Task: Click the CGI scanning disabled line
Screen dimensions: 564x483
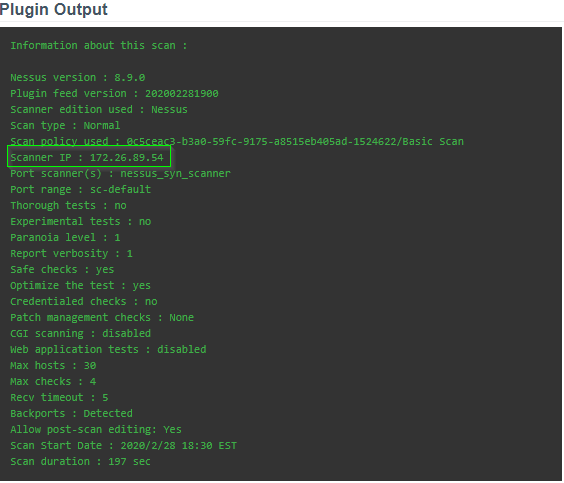Action: click(x=81, y=333)
